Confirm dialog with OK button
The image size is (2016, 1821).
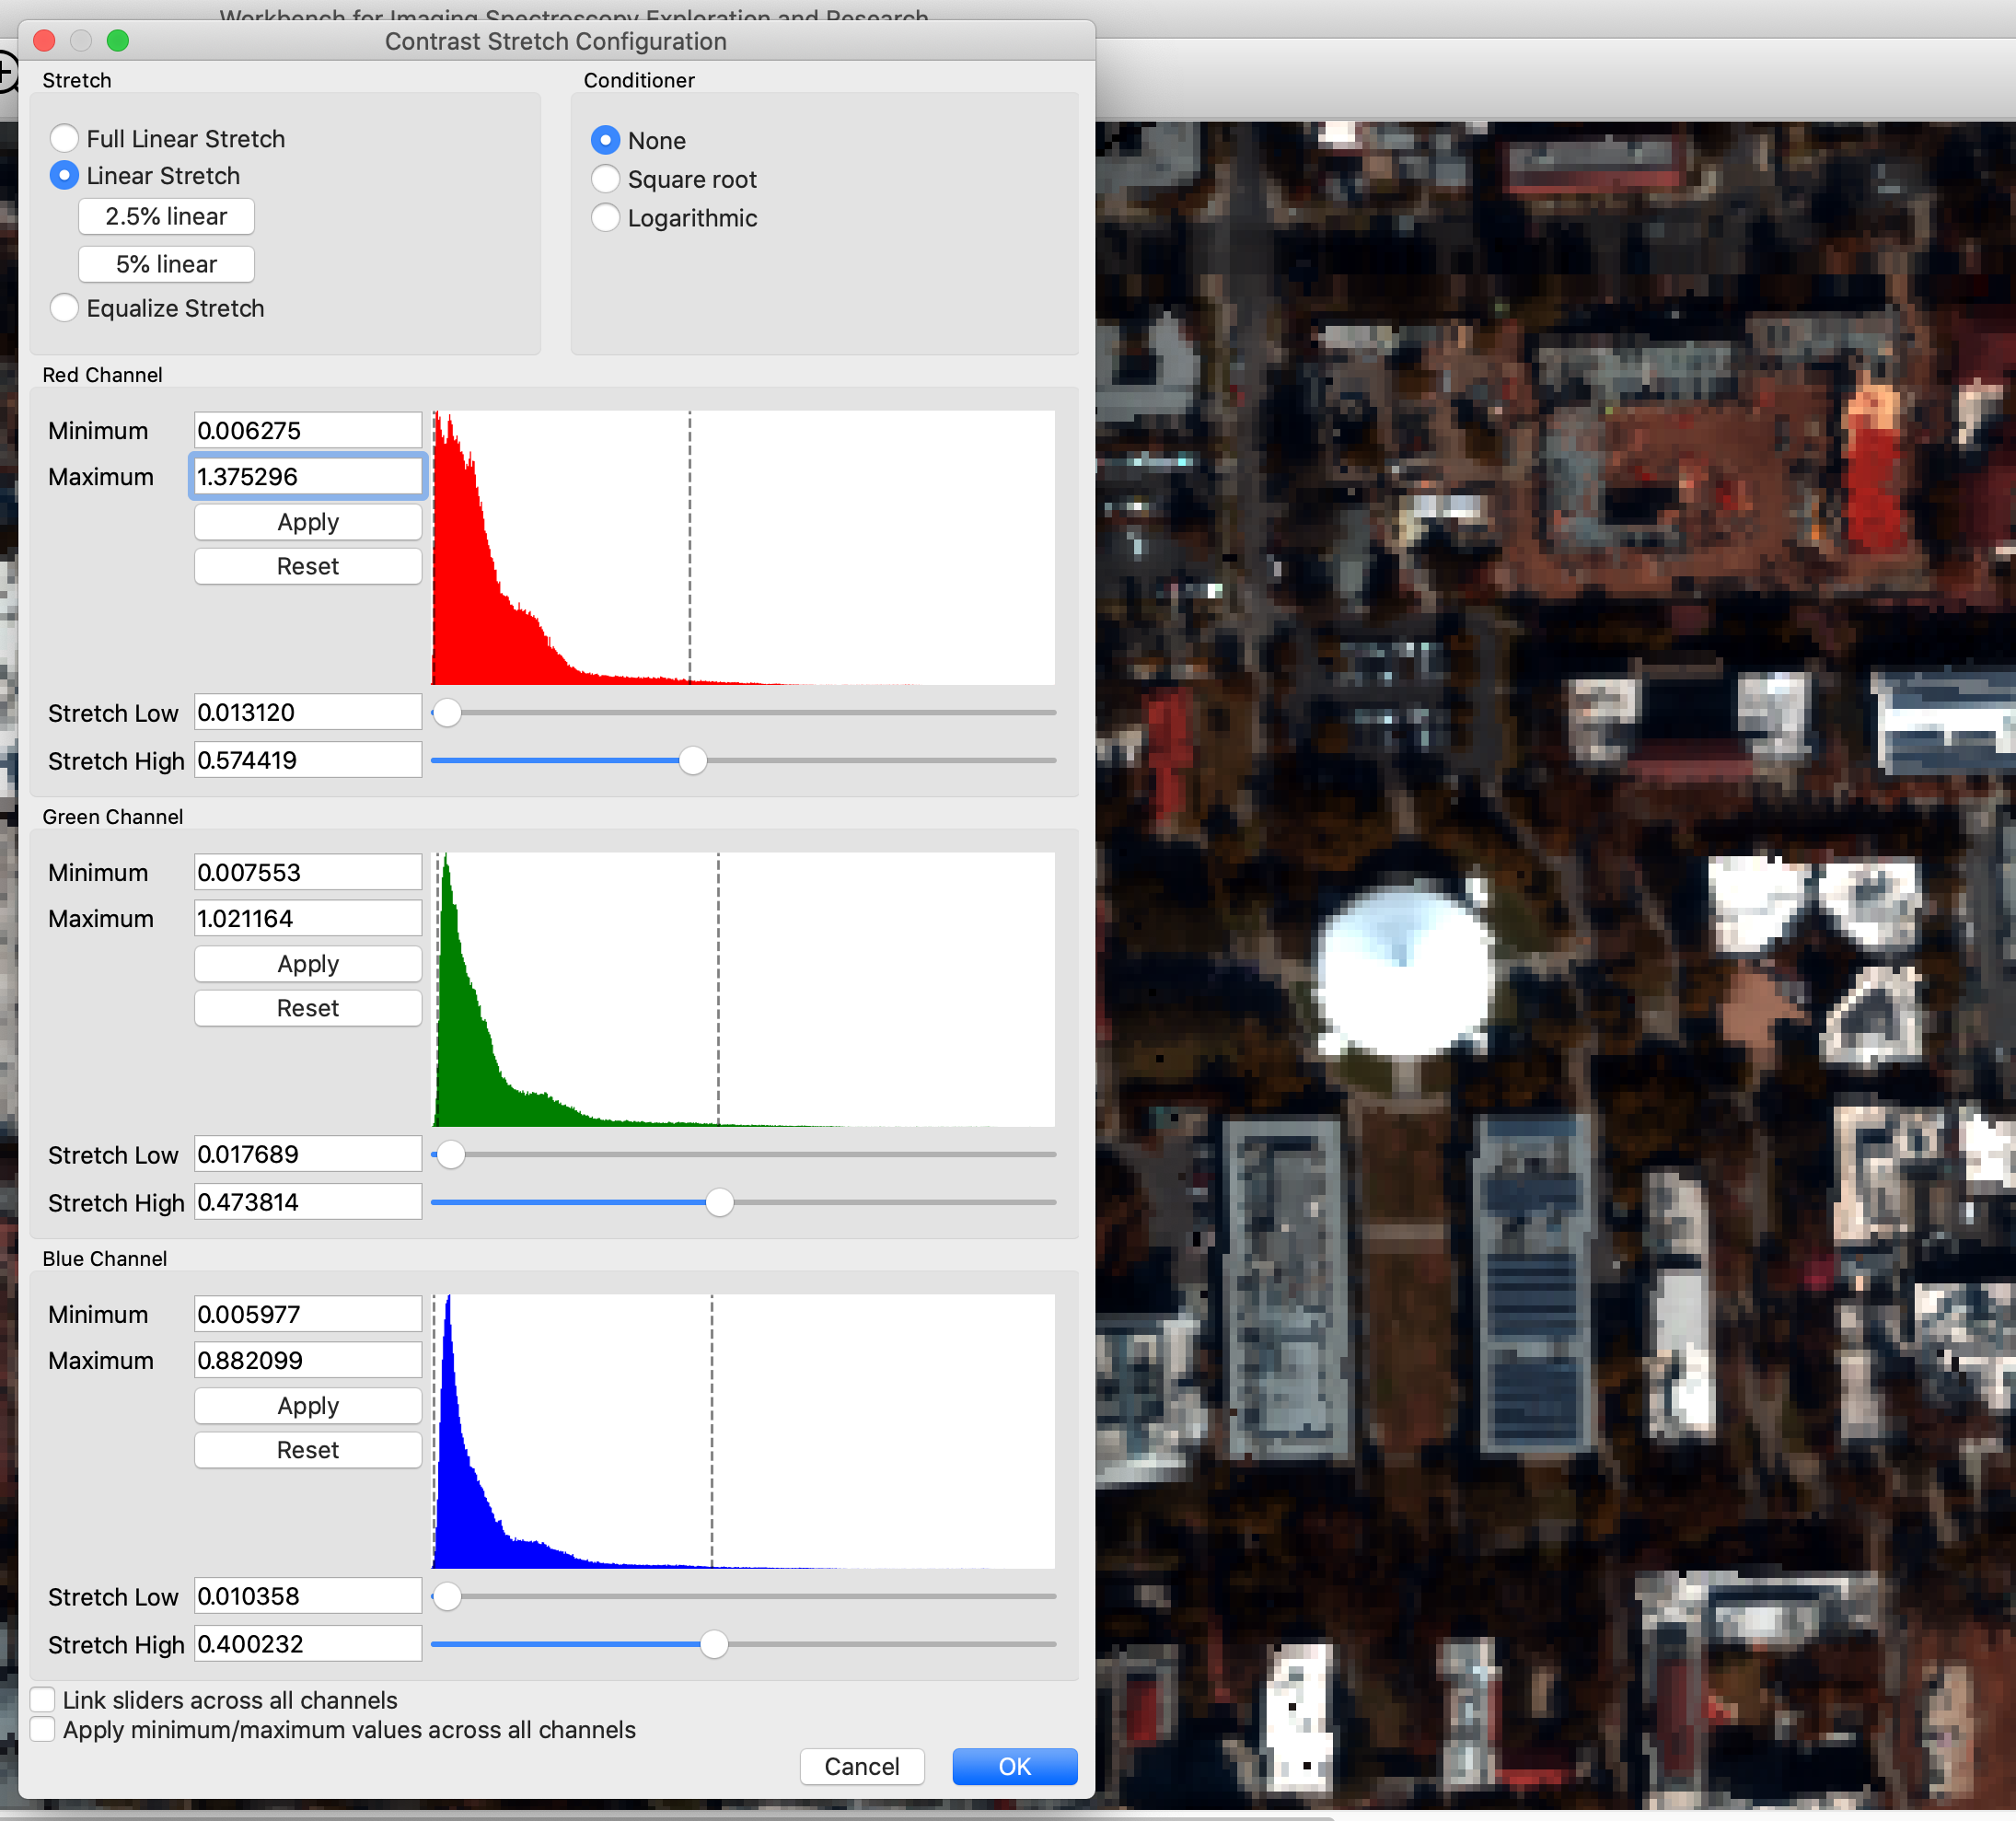tap(1014, 1766)
